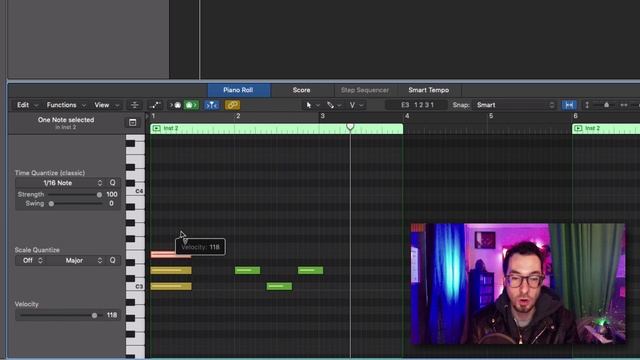
Task: Open the View menu
Action: [107, 105]
